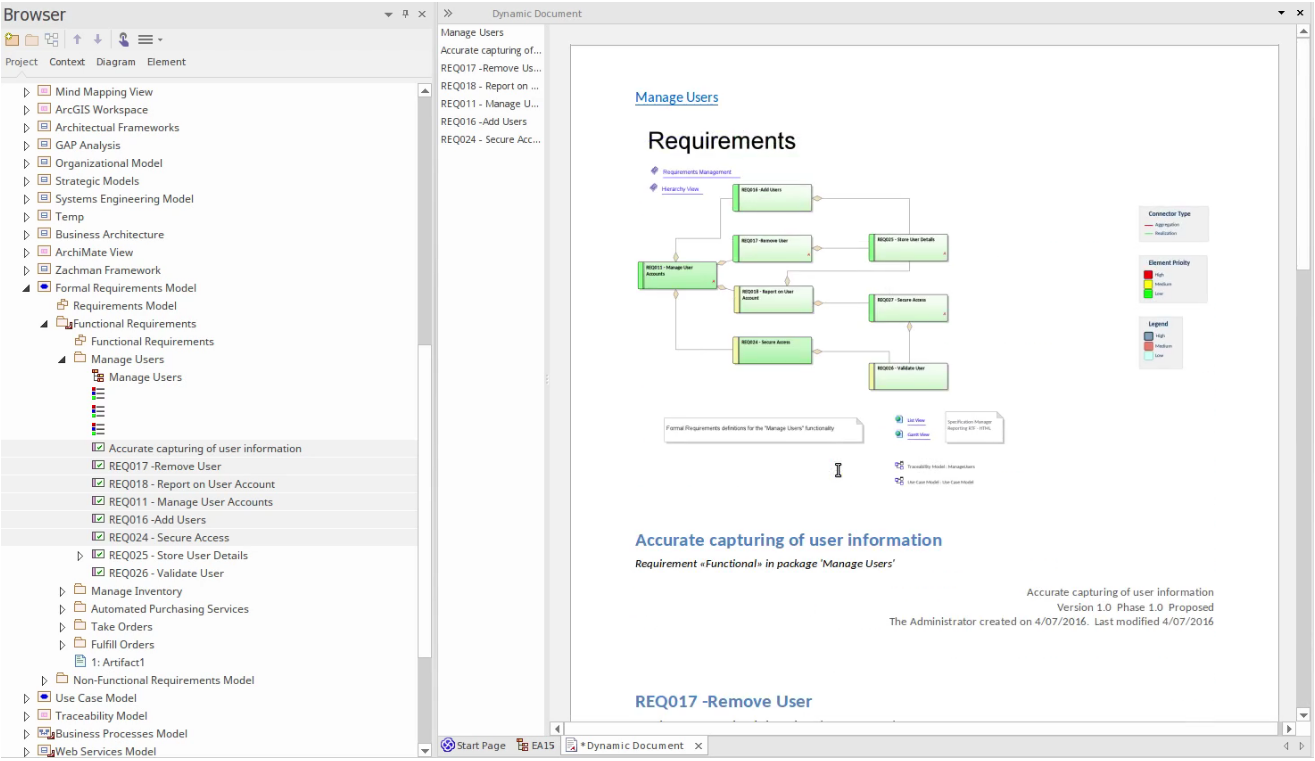1315x761 pixels.
Task: Move selected item up with arrow icon
Action: click(77, 40)
